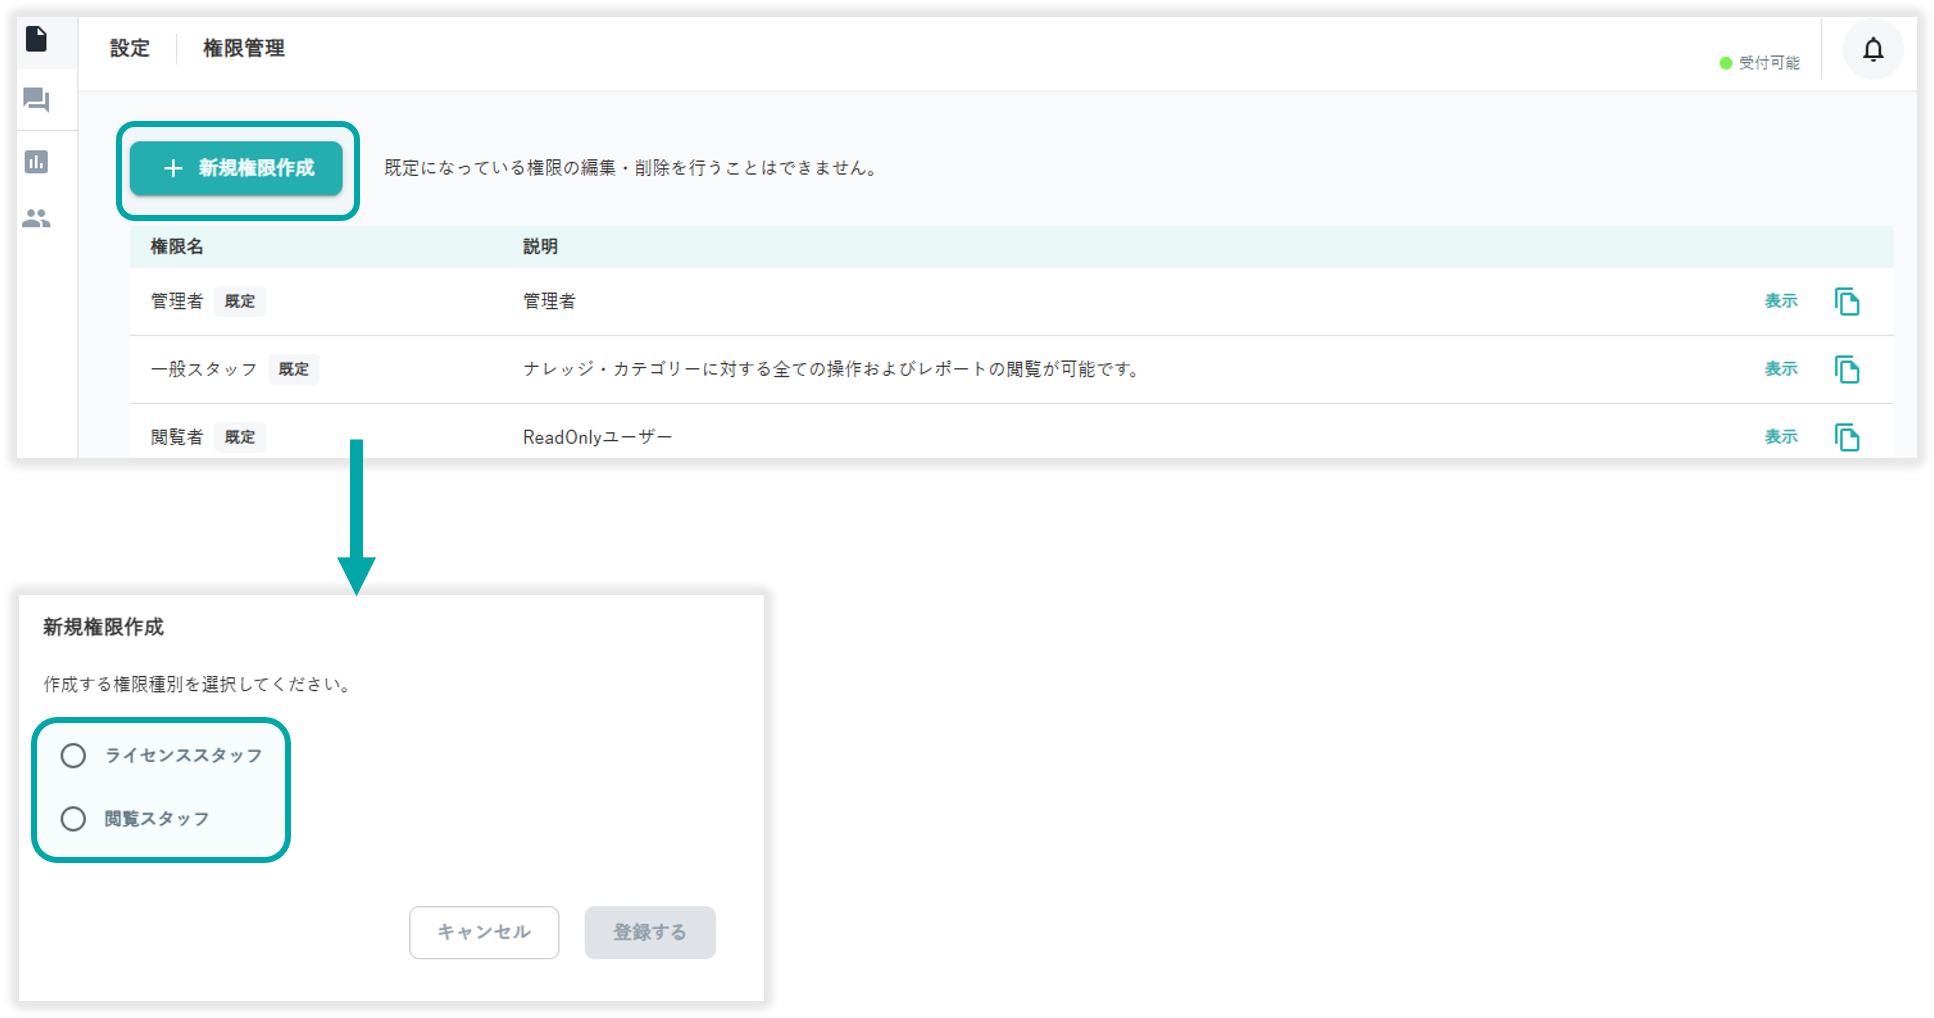The width and height of the screenshot is (1934, 1018).
Task: Click copy icon for 閲覧者 row
Action: (x=1846, y=437)
